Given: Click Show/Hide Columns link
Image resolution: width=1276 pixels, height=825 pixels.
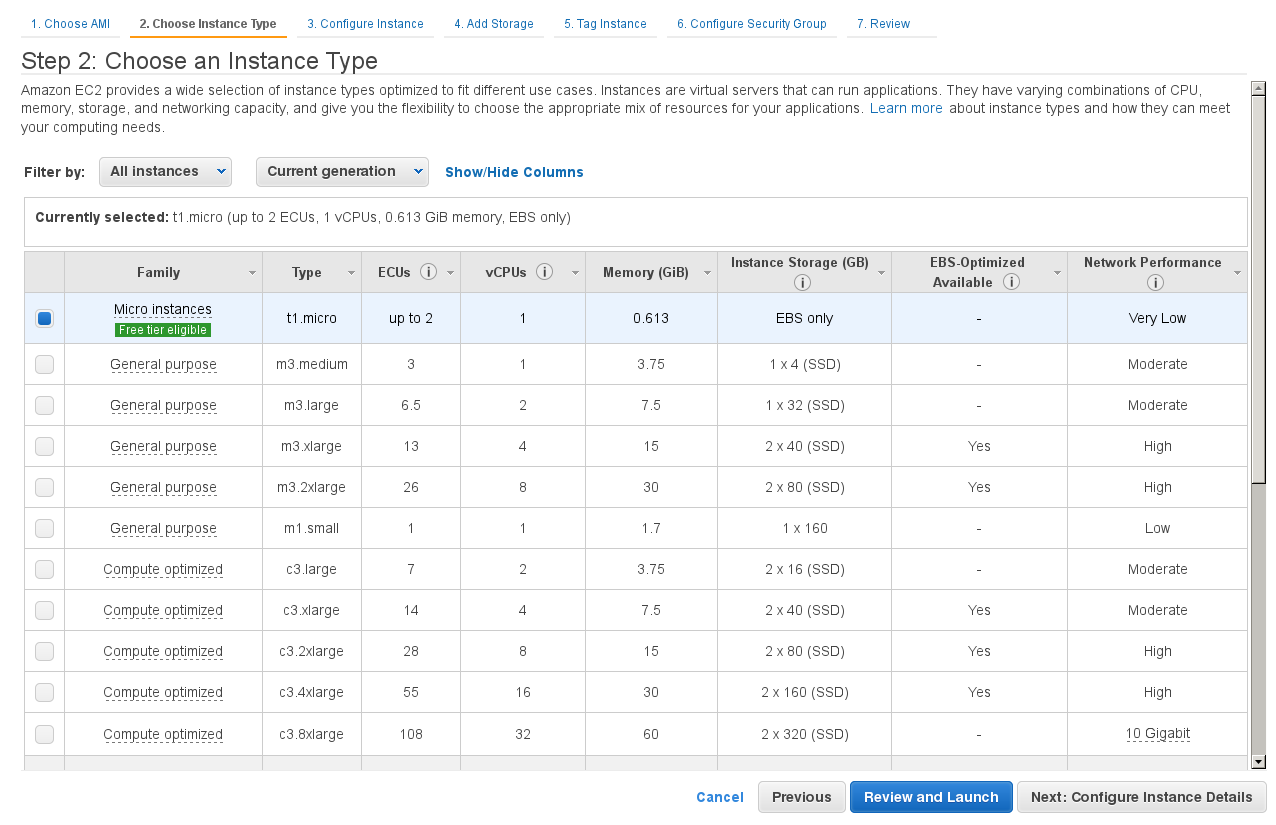Looking at the screenshot, I should pos(514,172).
